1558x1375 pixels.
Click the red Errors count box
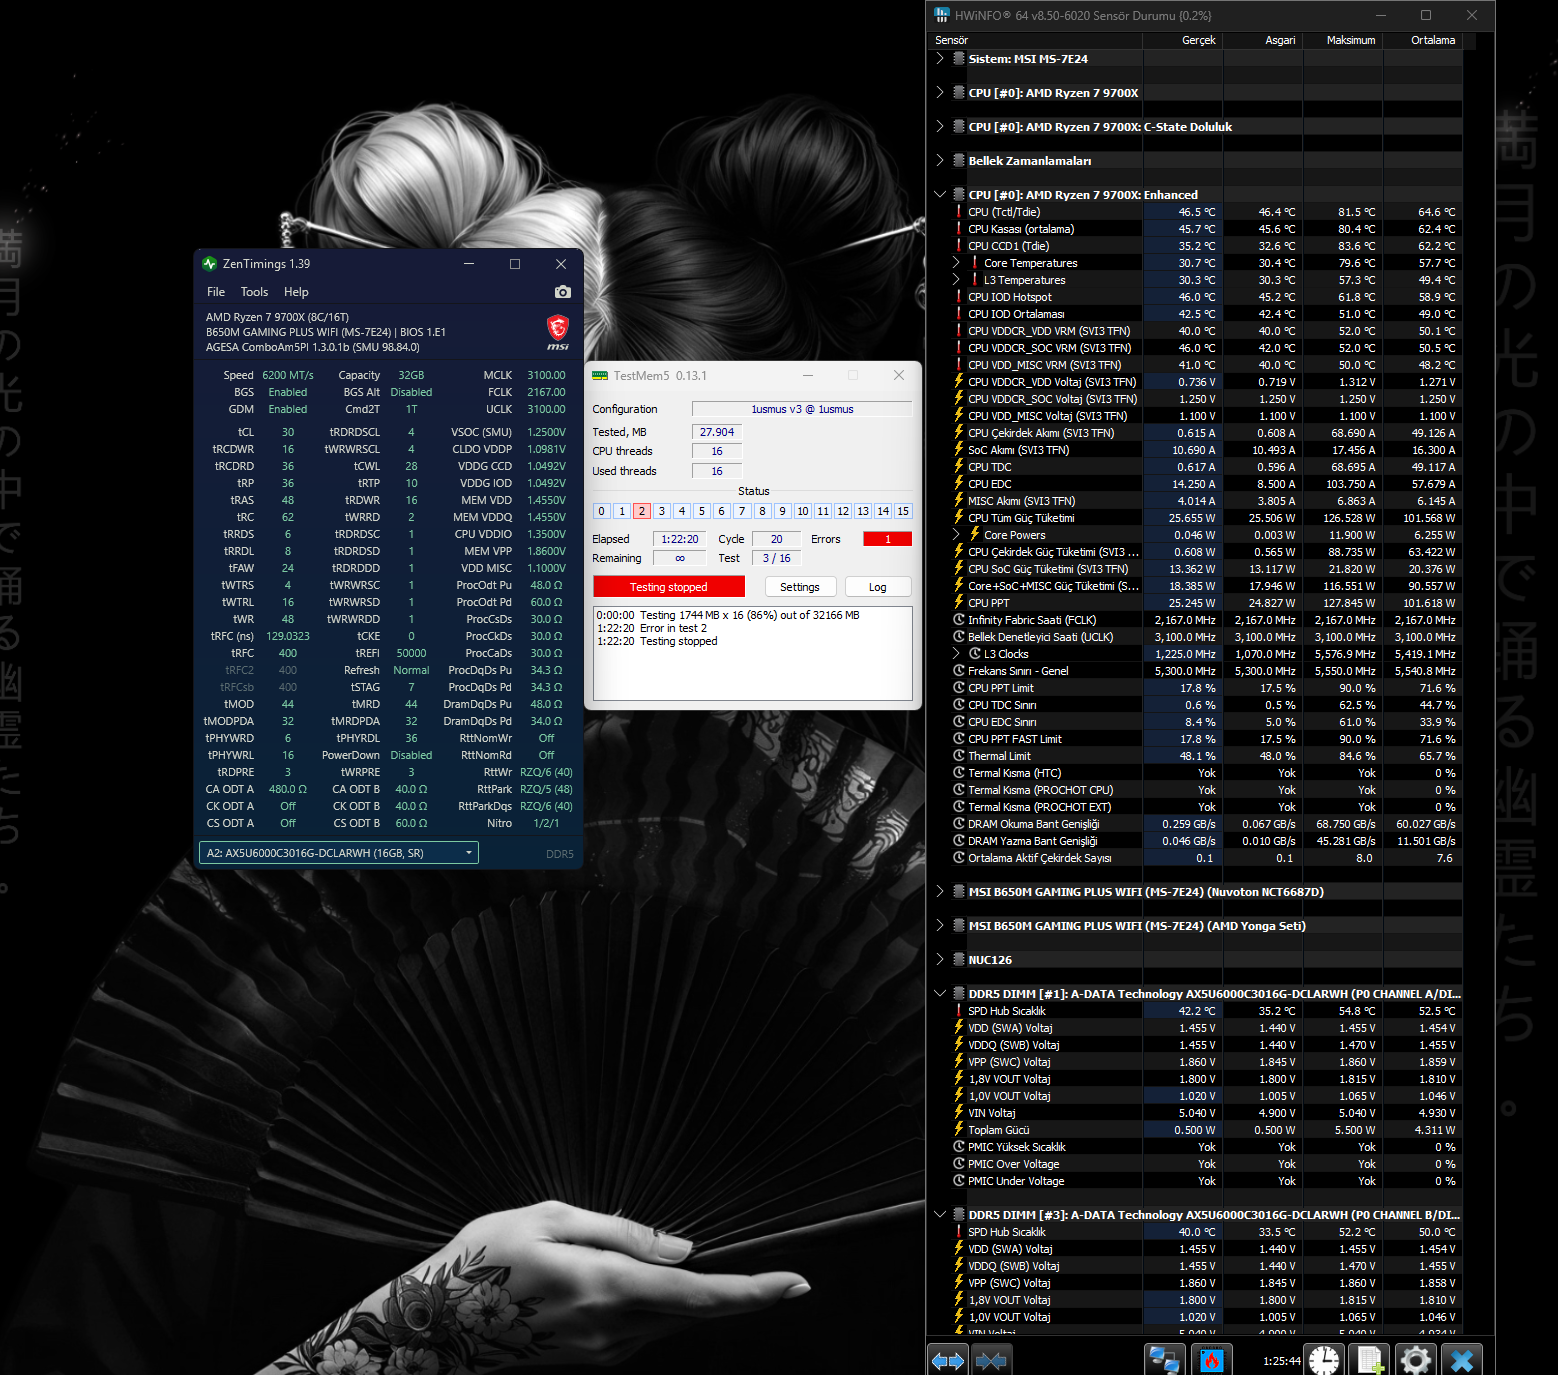coord(887,539)
